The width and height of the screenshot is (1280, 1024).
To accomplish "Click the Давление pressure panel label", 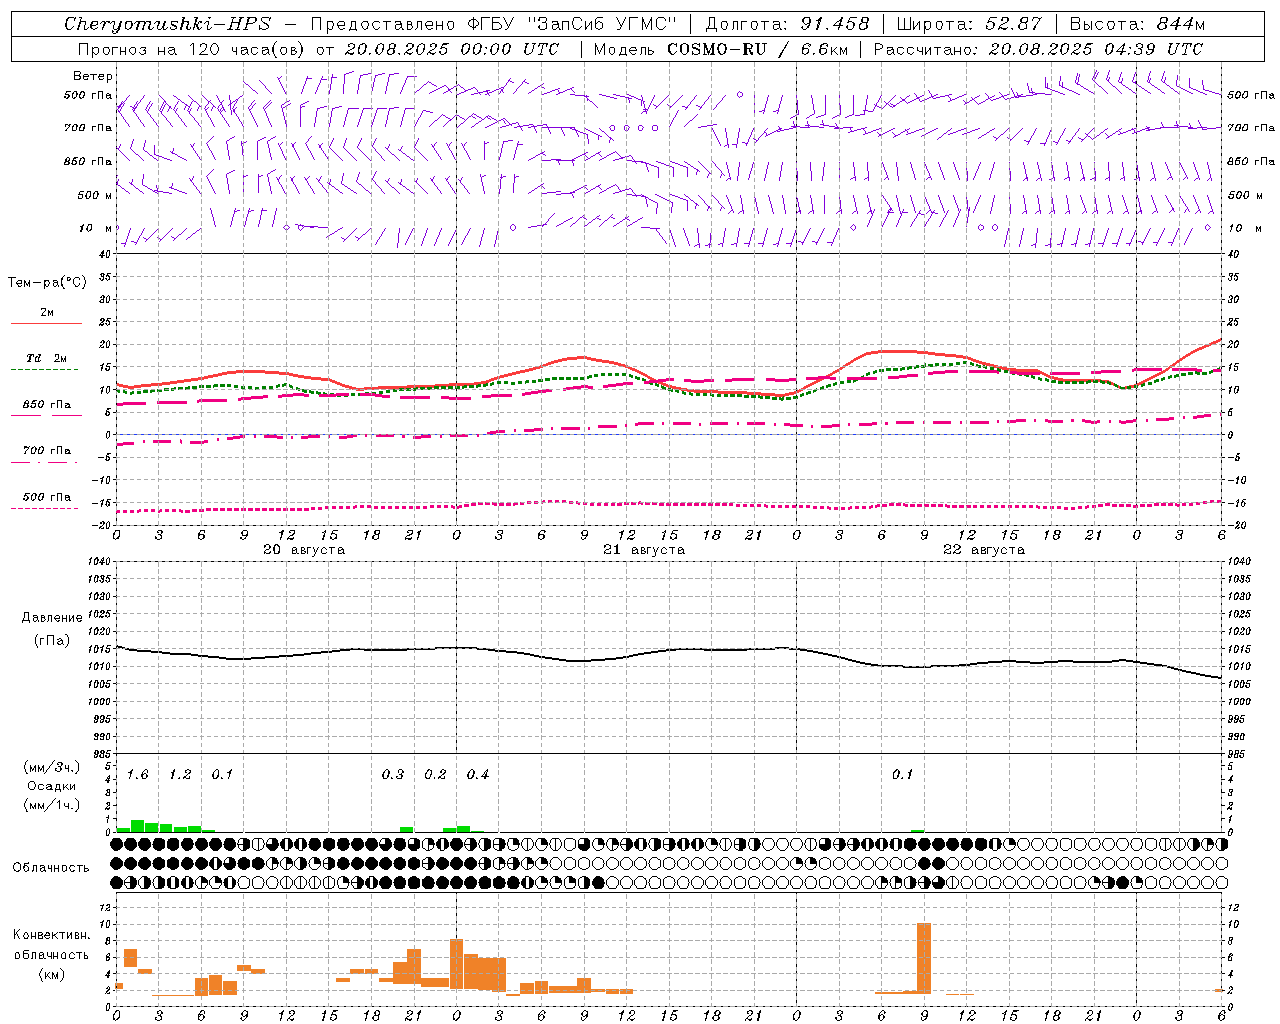I will tap(52, 618).
